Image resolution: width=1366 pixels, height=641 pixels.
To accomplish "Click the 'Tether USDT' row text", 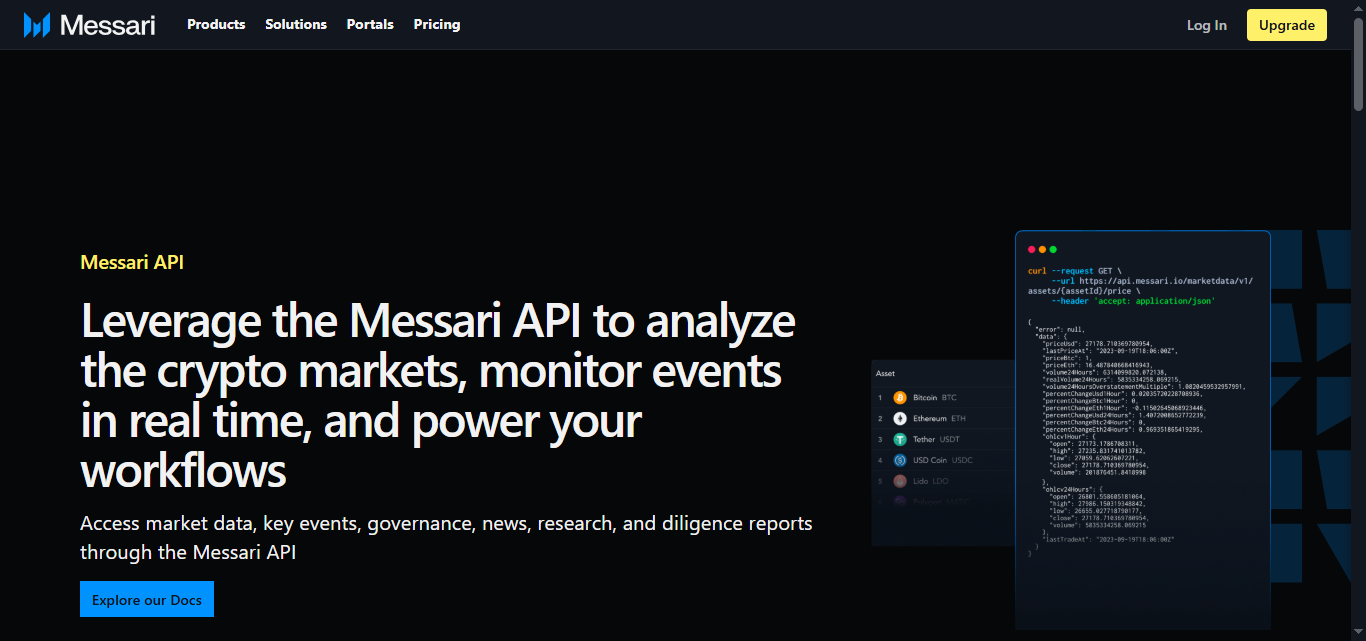I will 936,440.
